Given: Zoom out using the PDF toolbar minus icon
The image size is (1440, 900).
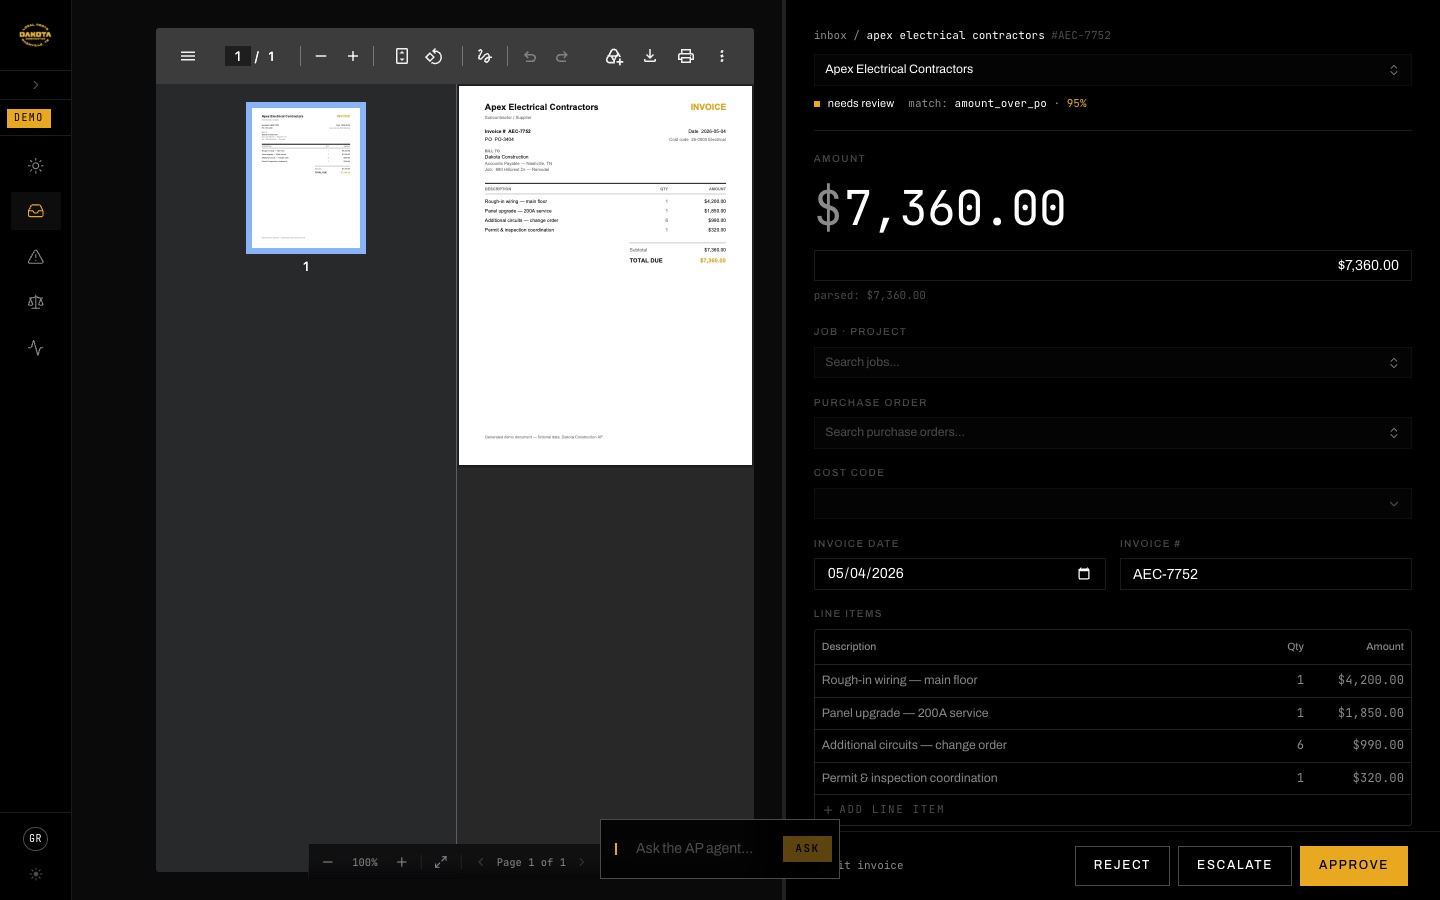Looking at the screenshot, I should pyautogui.click(x=321, y=56).
